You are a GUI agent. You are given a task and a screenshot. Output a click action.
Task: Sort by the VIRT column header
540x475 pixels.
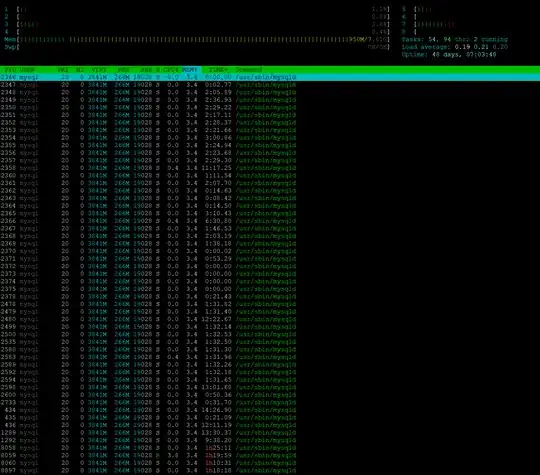pyautogui.click(x=98, y=70)
